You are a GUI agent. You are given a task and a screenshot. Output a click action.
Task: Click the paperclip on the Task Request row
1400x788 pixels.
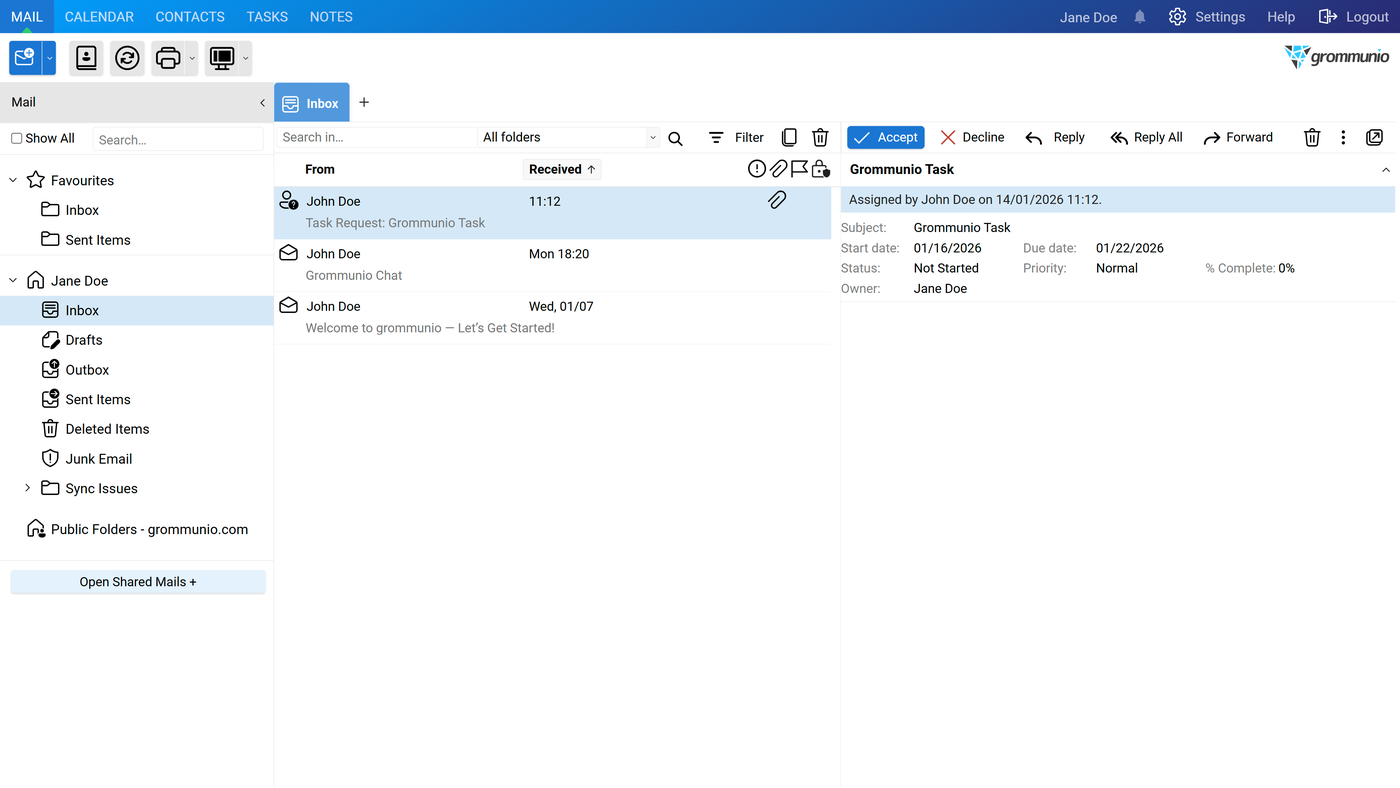[777, 201]
